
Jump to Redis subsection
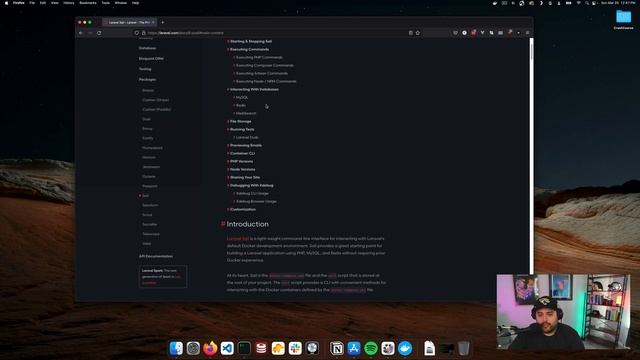[241, 105]
